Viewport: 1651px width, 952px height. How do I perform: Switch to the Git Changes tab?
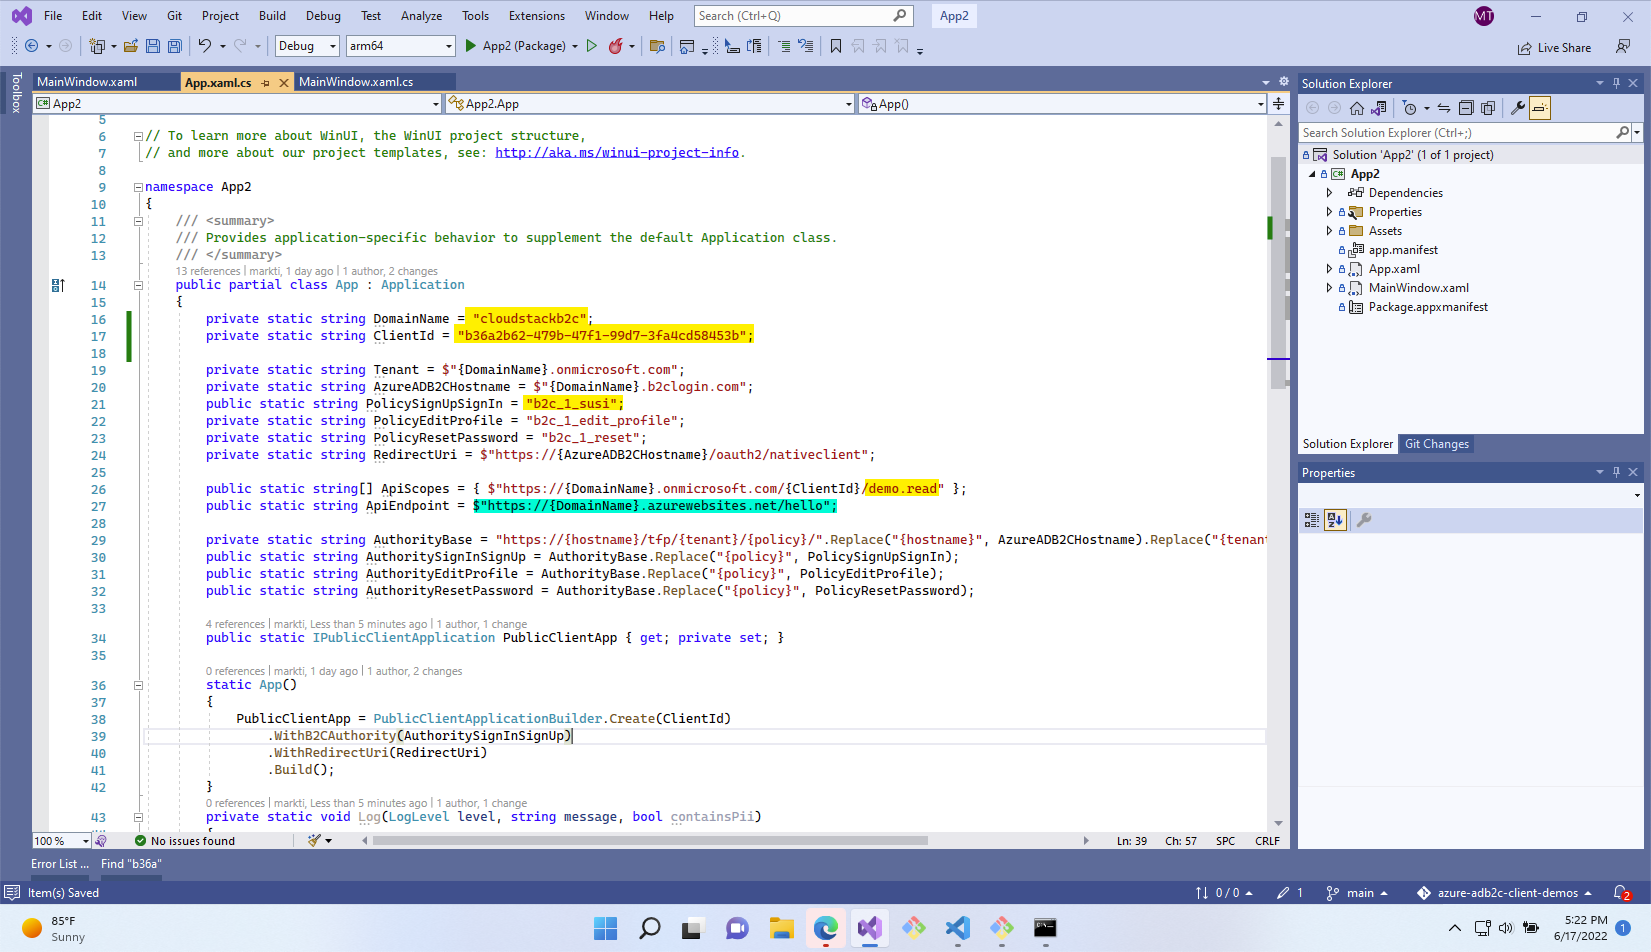tap(1436, 444)
